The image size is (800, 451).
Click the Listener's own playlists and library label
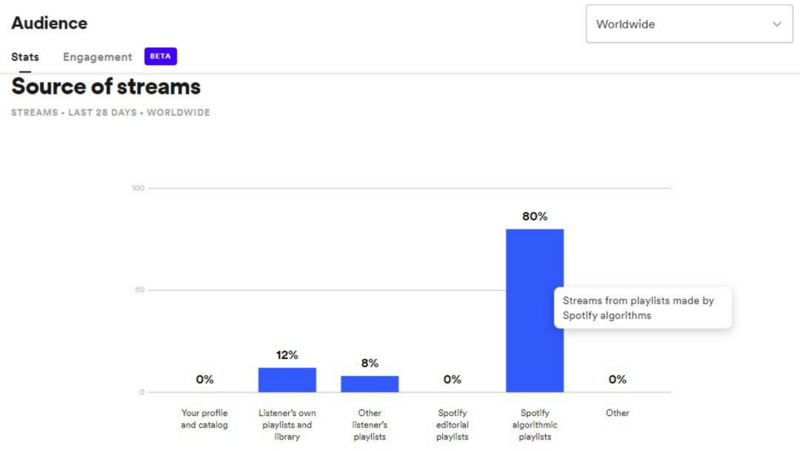(287, 424)
